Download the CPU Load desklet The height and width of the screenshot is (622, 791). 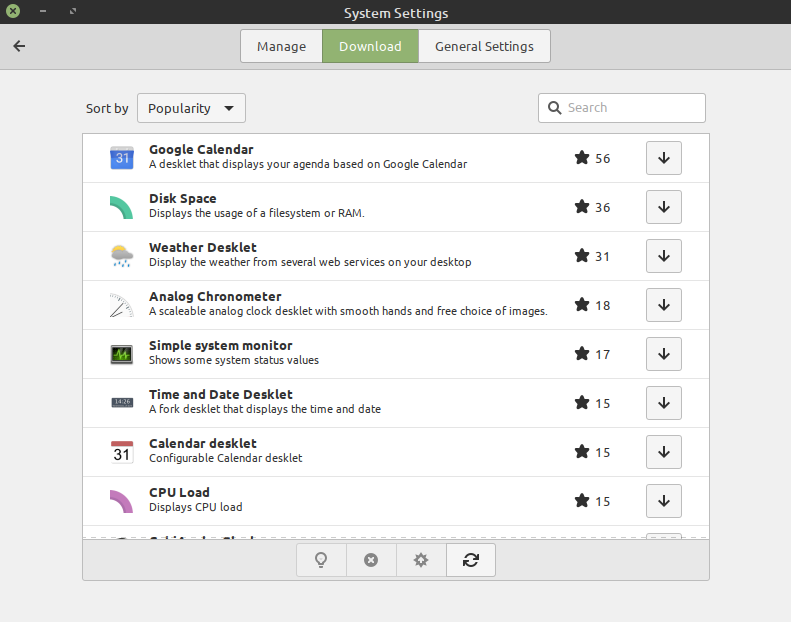point(664,501)
